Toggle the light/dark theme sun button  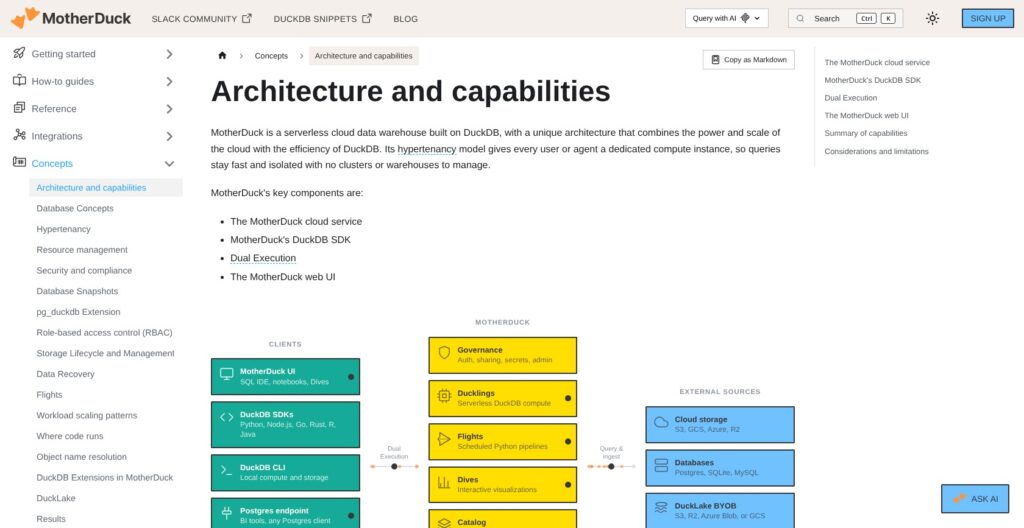933,18
